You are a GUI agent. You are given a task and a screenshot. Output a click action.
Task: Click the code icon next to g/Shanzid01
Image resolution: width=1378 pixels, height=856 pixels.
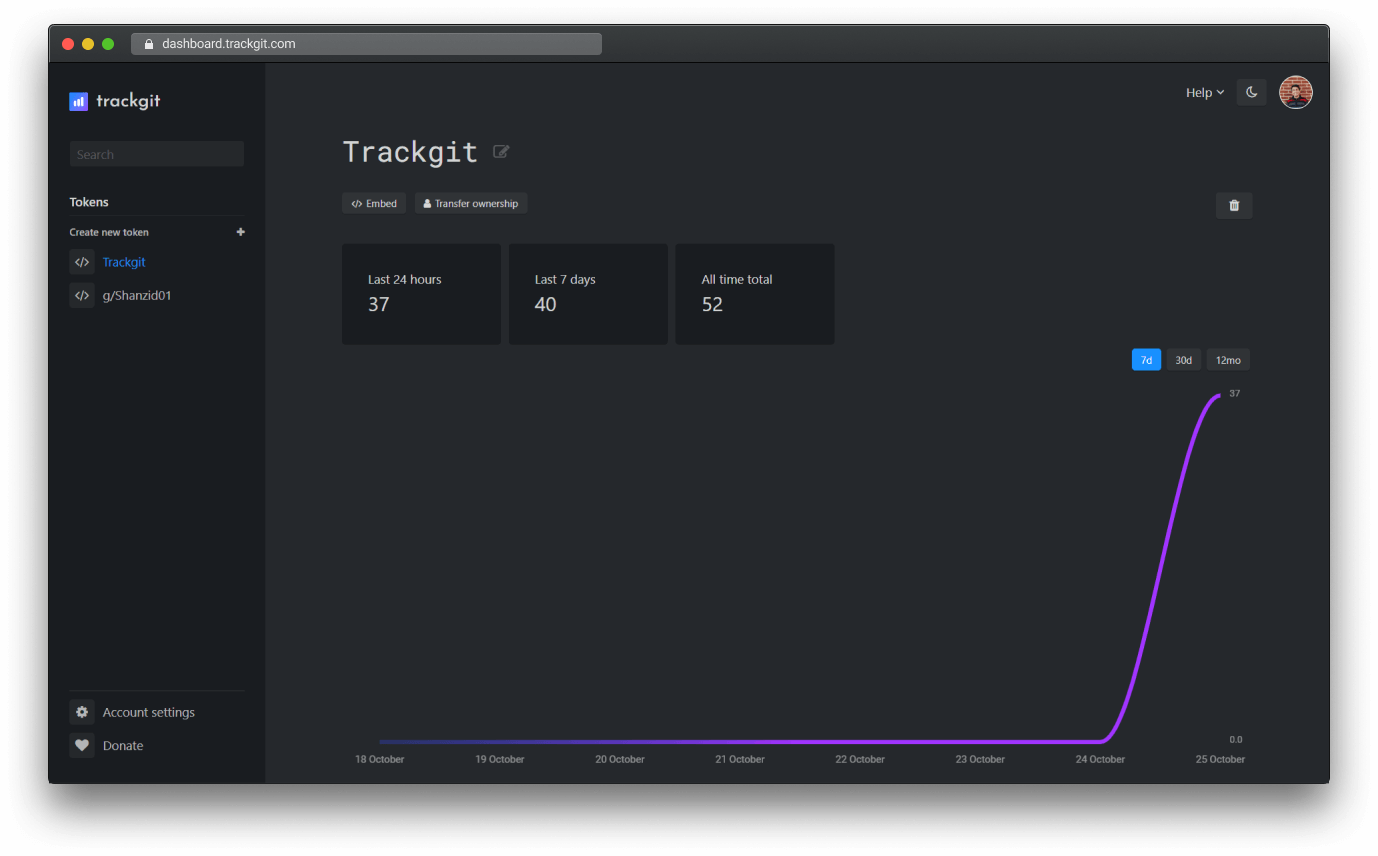[82, 295]
